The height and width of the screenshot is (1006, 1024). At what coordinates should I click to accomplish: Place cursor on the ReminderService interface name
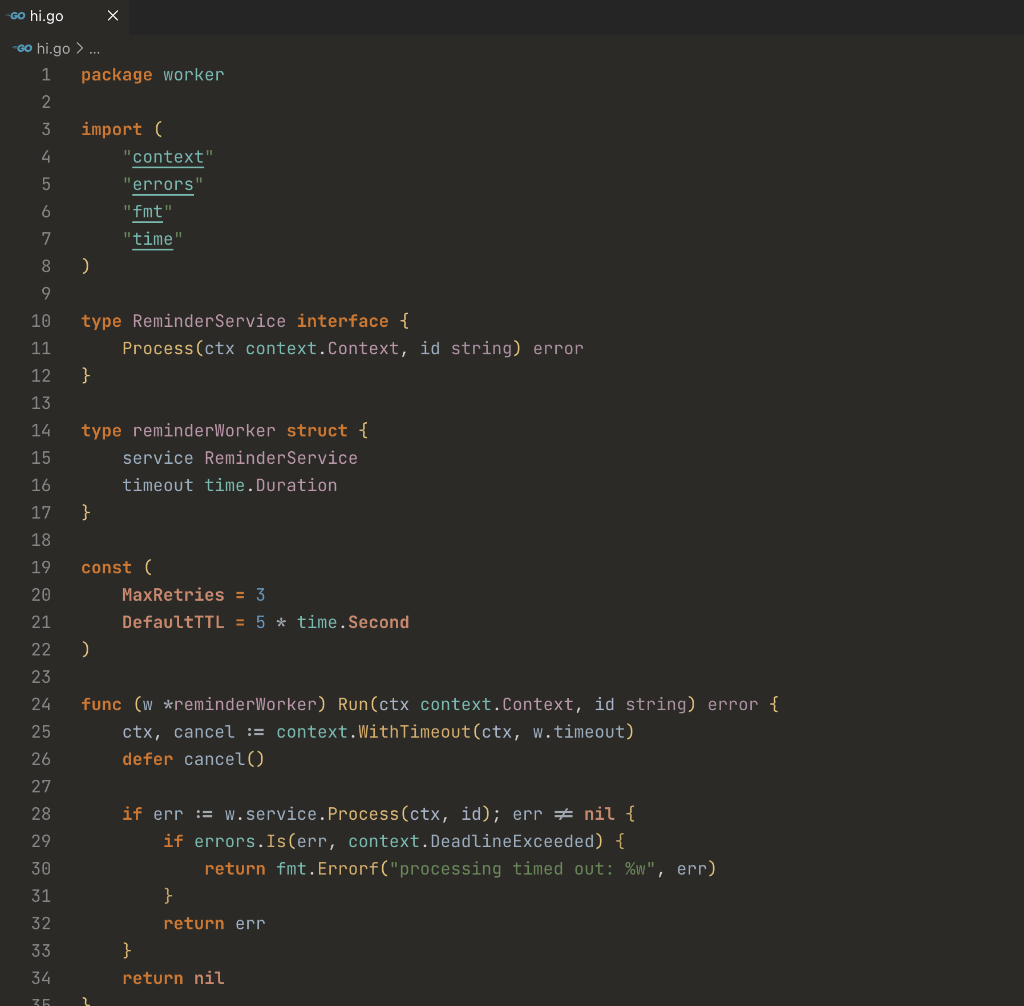click(208, 320)
